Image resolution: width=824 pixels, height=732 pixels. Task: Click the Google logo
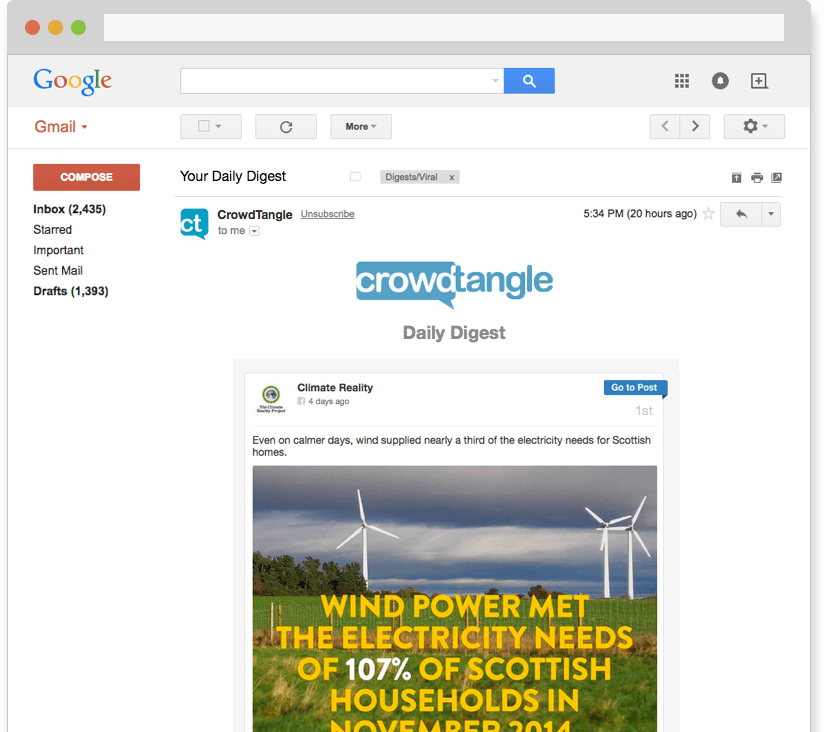click(73, 81)
